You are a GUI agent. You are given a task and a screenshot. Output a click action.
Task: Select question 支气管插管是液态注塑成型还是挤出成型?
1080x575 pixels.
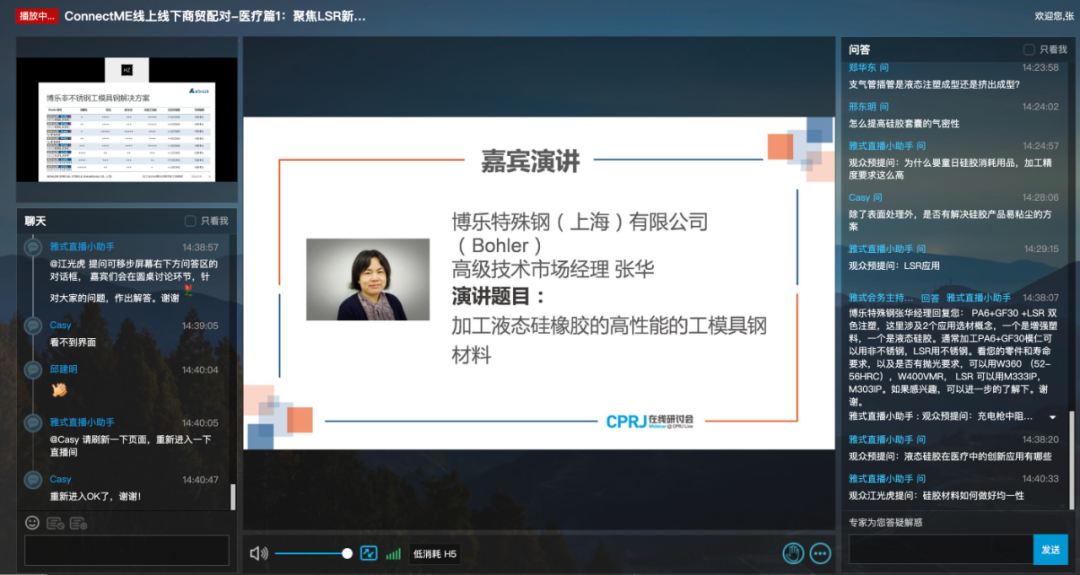(x=934, y=85)
